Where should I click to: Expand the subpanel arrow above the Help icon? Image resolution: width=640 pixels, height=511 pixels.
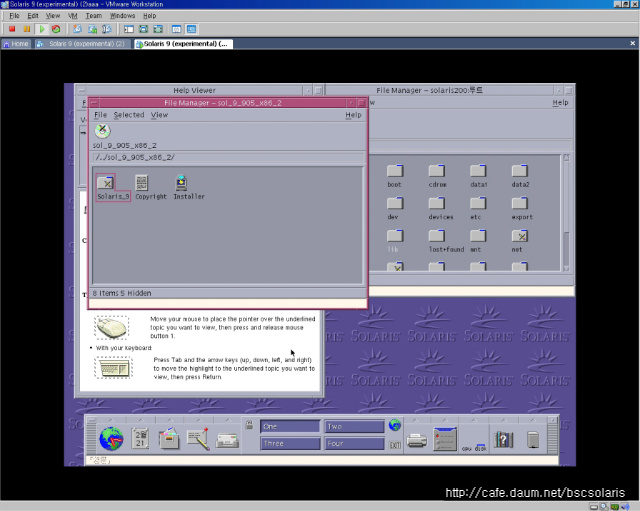click(x=503, y=420)
